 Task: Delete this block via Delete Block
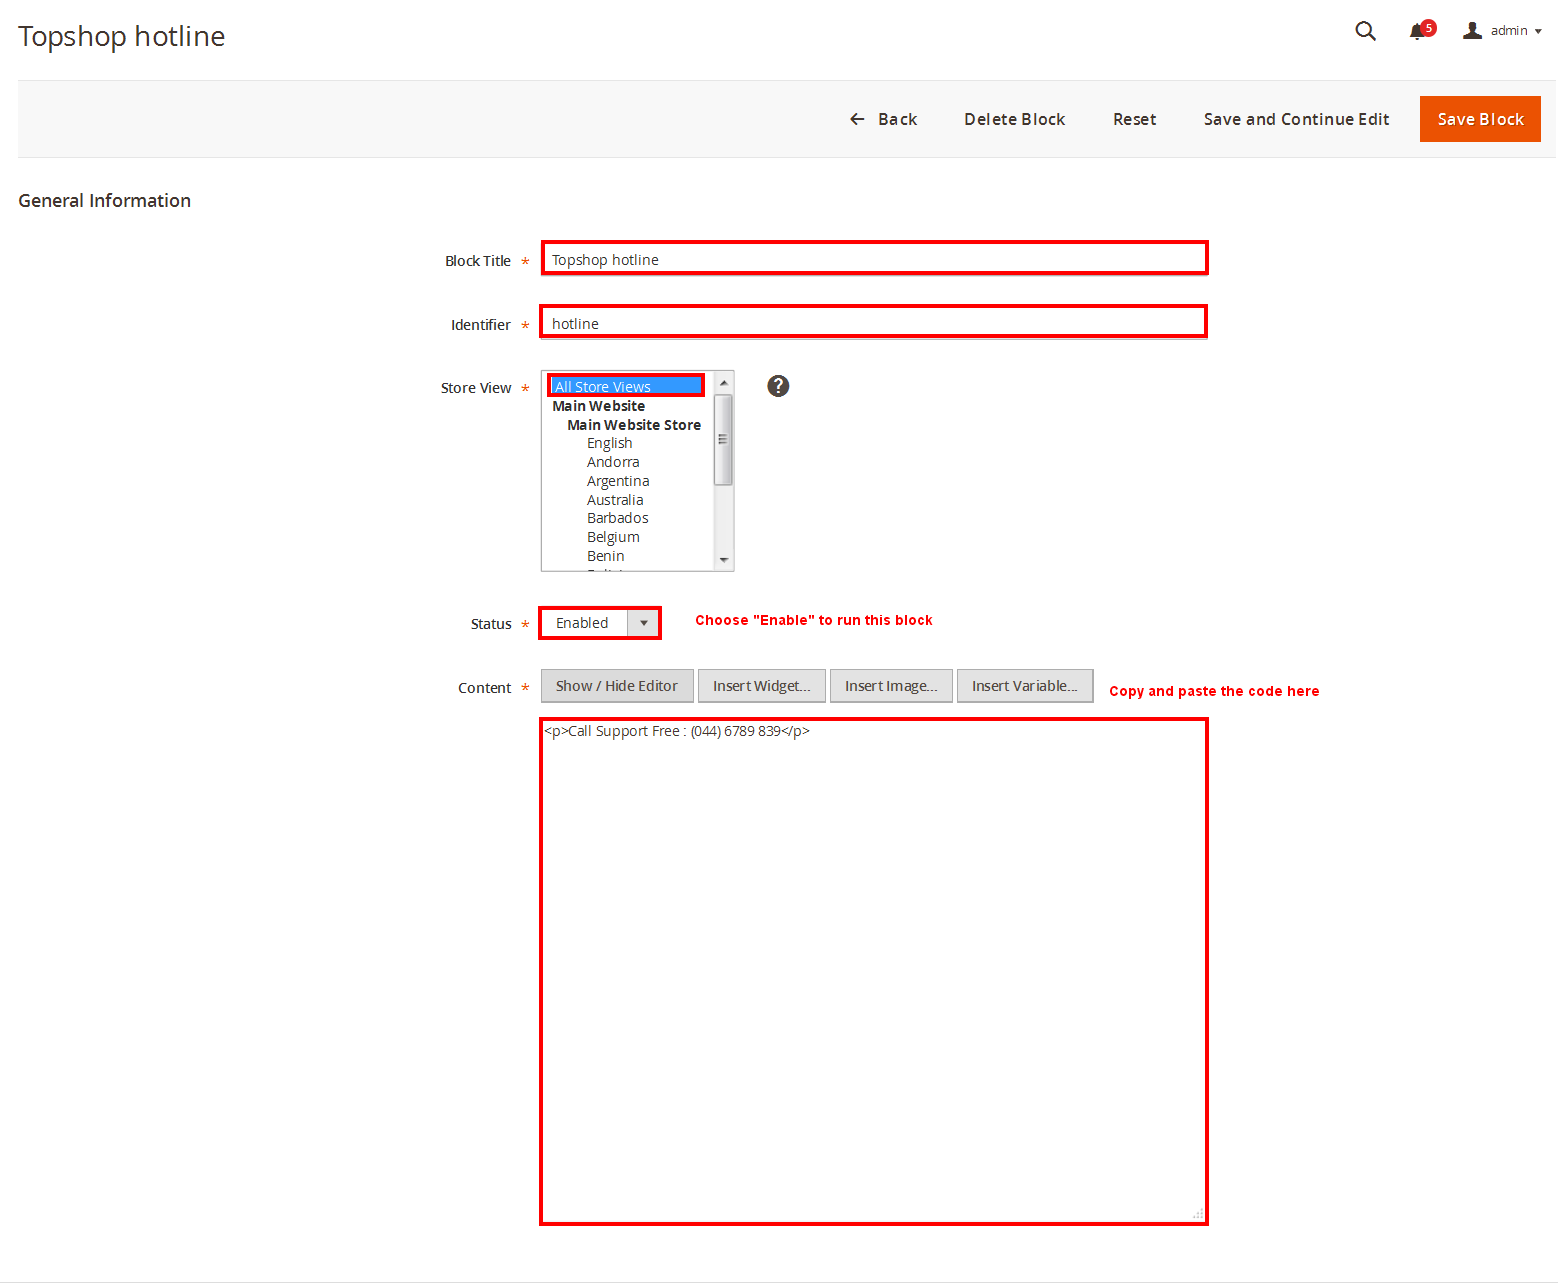(x=1014, y=119)
